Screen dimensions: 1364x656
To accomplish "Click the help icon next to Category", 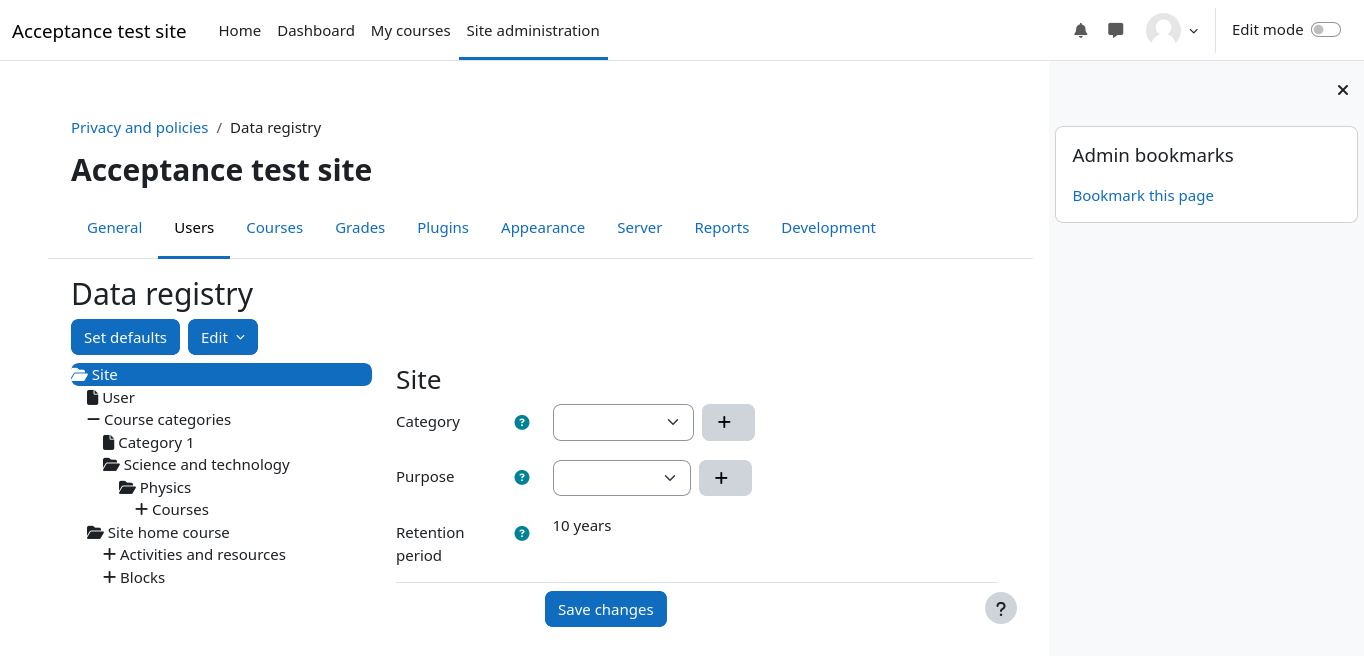I will pyautogui.click(x=521, y=422).
